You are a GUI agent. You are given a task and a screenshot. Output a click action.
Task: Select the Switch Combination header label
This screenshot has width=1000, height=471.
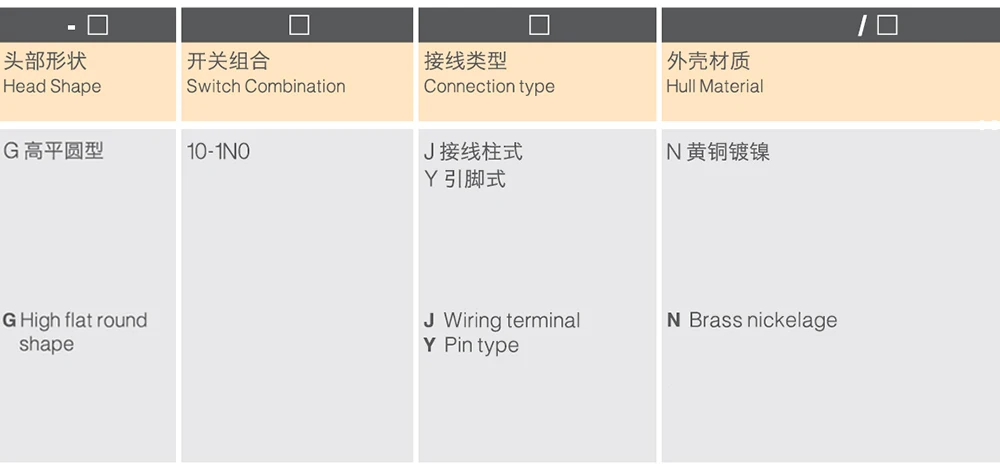click(266, 87)
